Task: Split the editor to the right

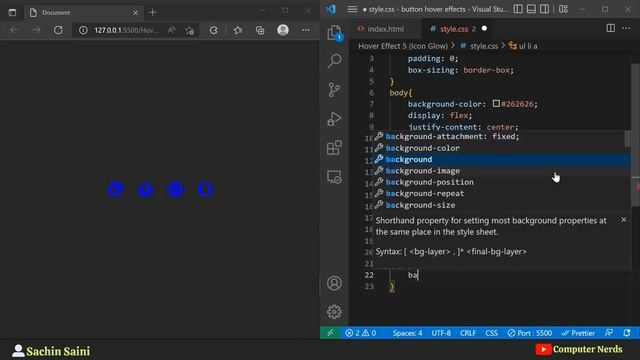Action: (611, 28)
